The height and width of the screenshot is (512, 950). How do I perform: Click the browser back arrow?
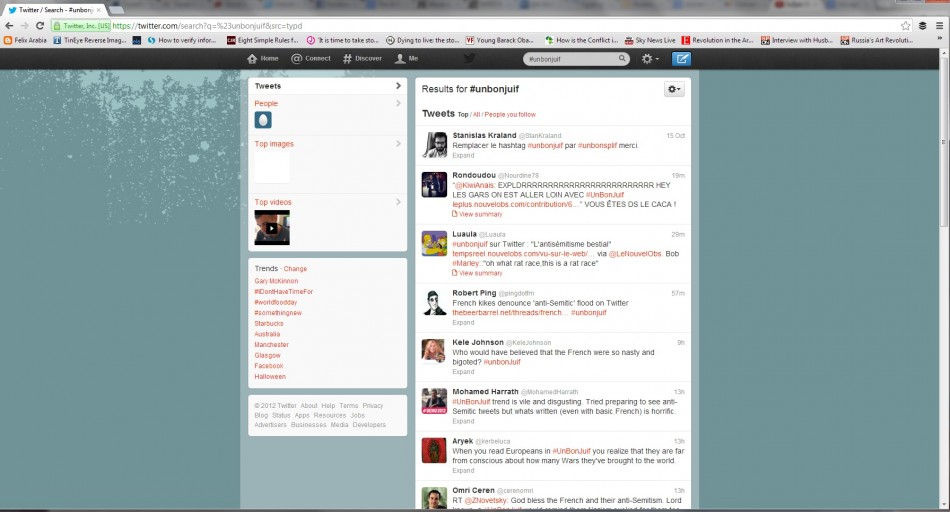click(x=9, y=25)
